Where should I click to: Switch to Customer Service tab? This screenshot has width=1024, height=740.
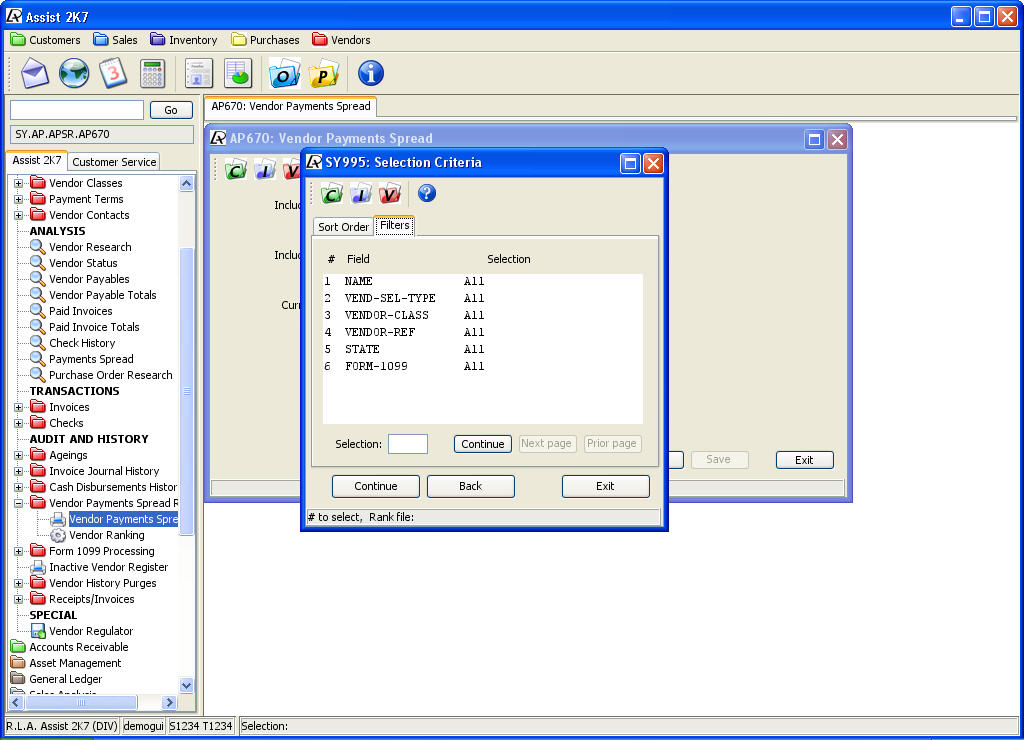(114, 162)
